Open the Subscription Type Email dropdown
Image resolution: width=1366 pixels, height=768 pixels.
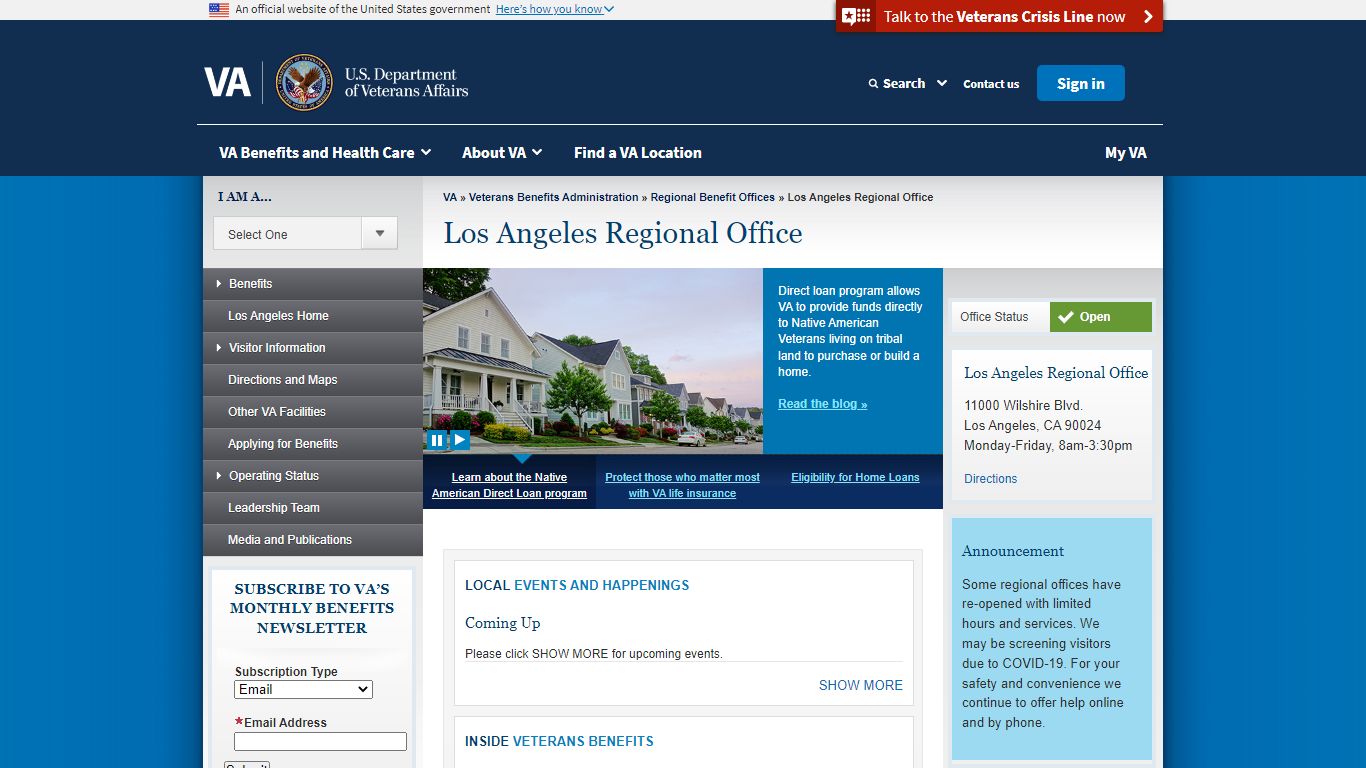click(303, 690)
